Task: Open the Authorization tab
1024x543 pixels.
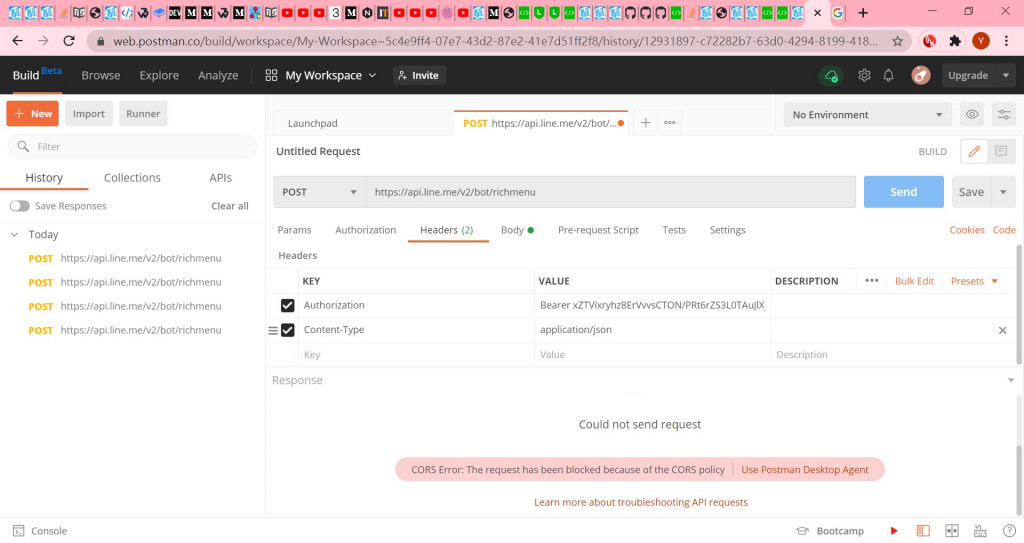Action: click(365, 230)
